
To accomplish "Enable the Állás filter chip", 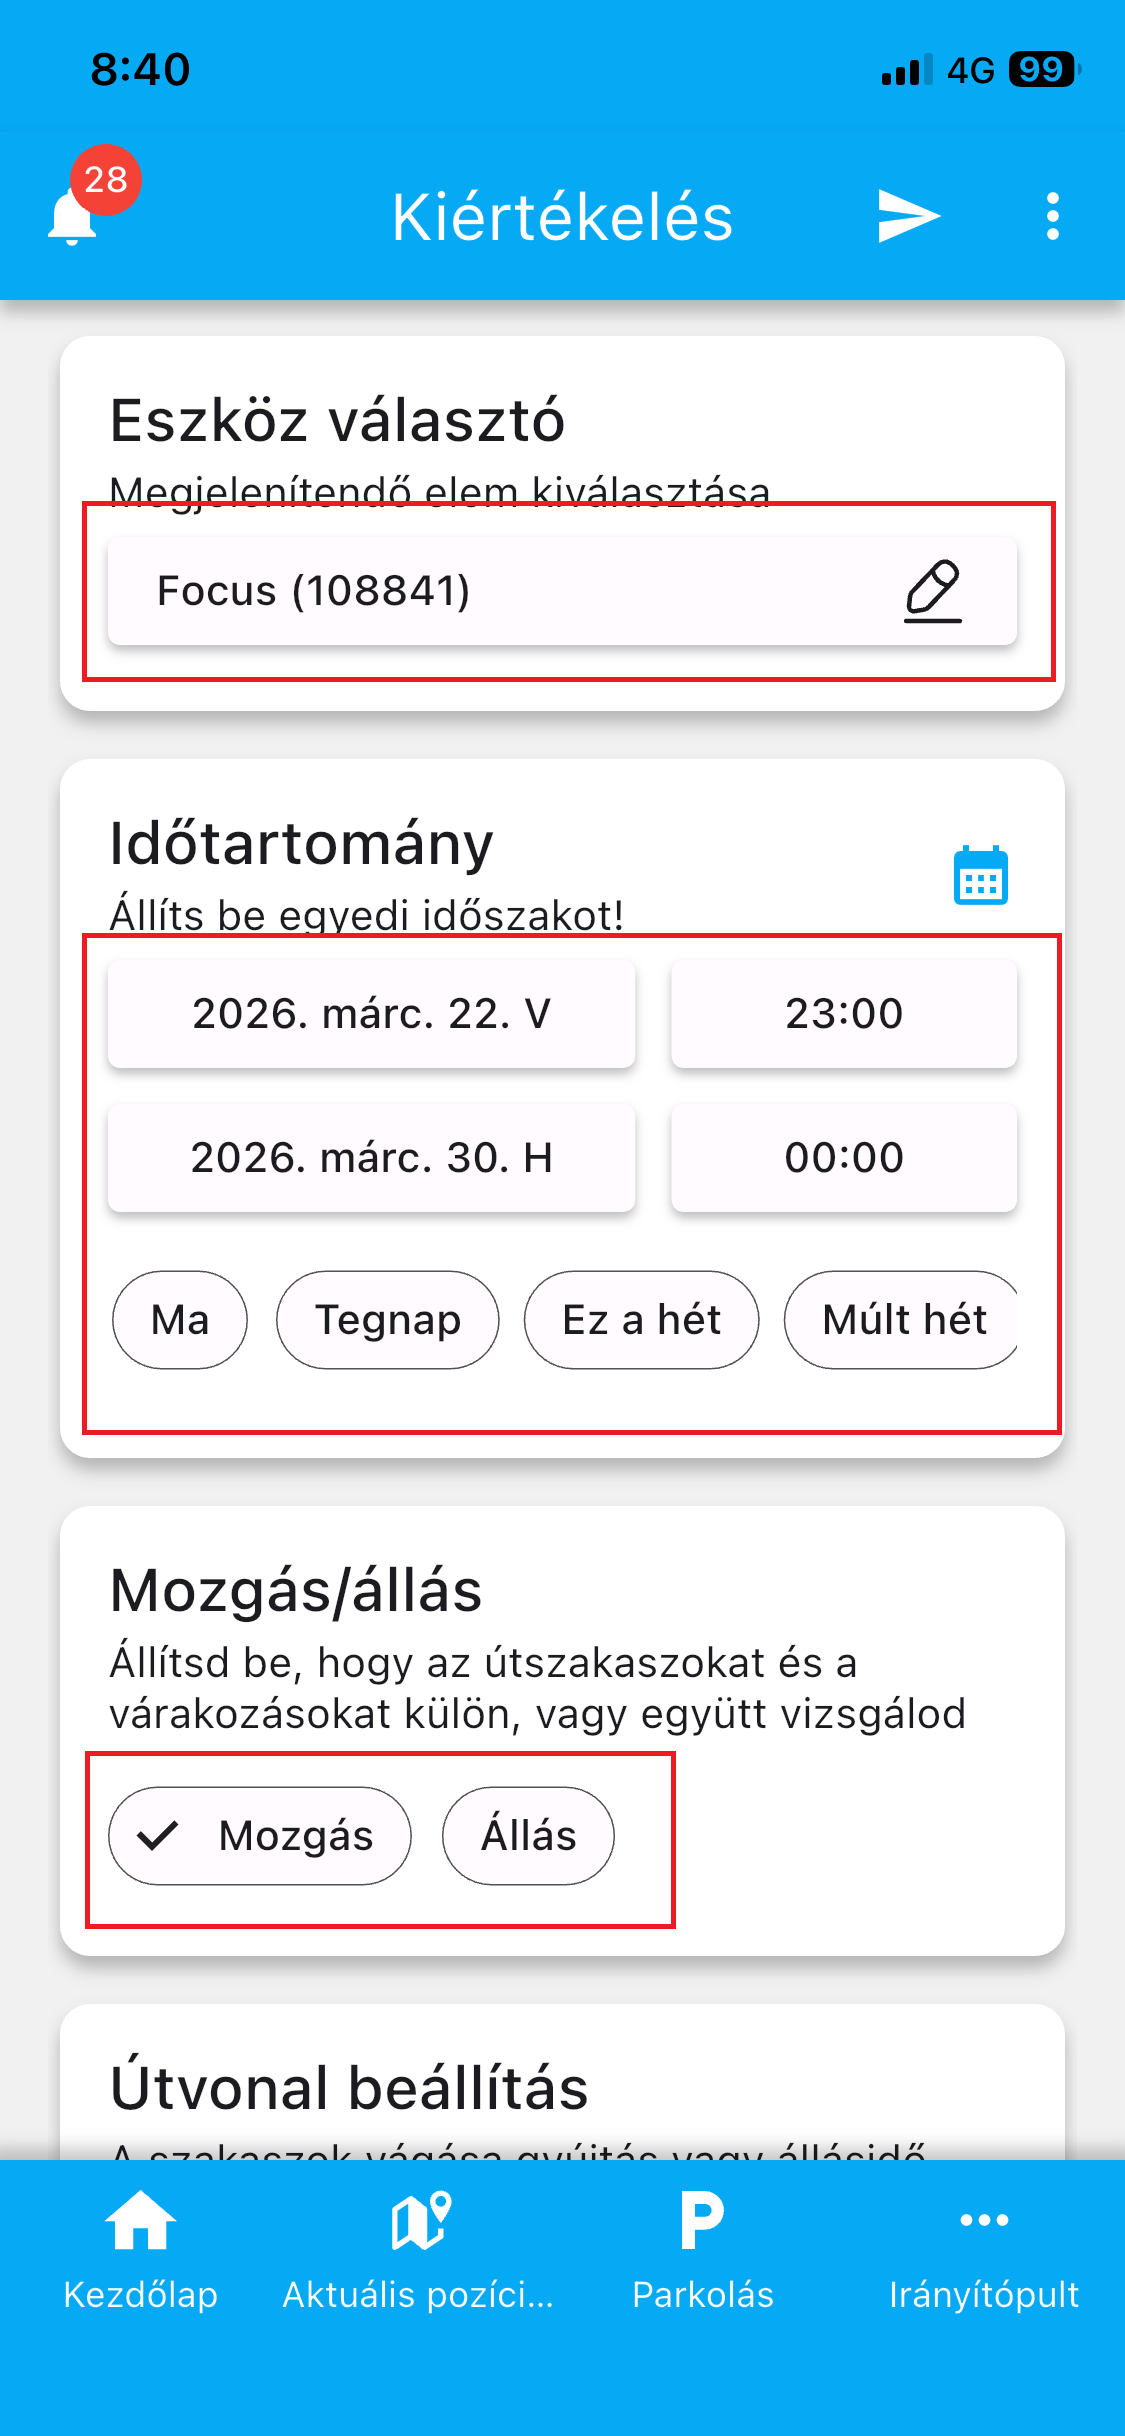I will [x=528, y=1836].
